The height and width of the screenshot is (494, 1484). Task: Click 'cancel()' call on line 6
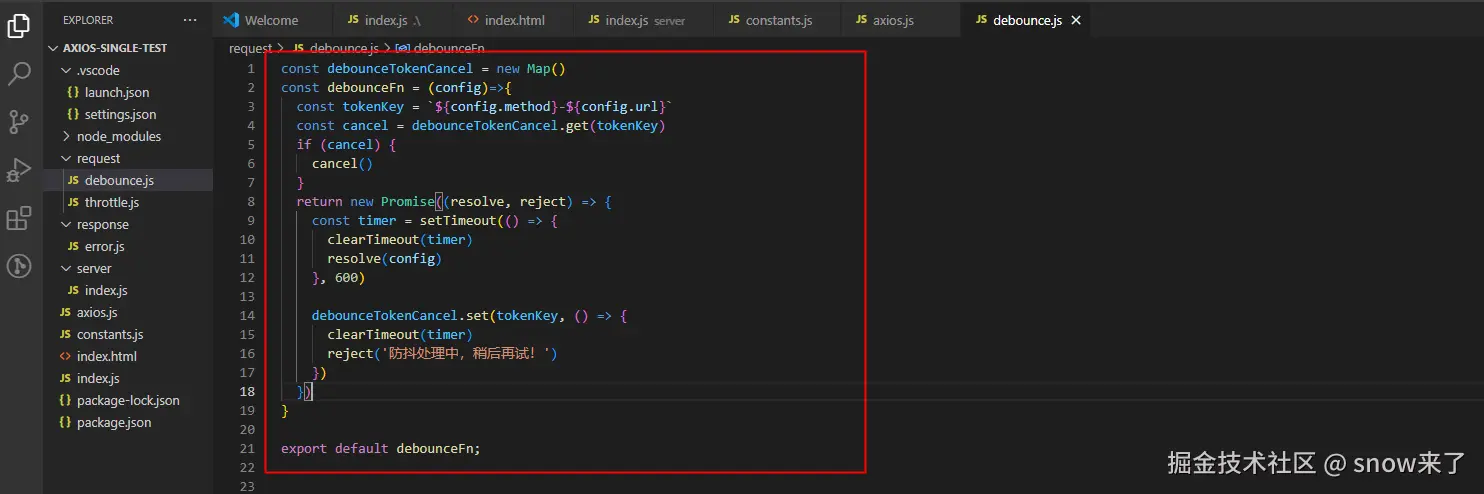point(342,164)
